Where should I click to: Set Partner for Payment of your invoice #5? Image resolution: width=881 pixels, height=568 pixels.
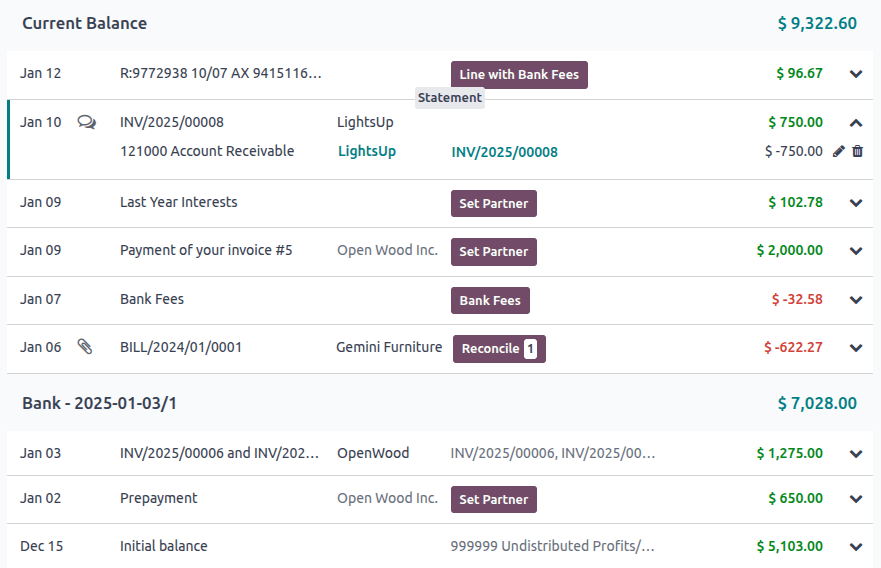point(494,252)
